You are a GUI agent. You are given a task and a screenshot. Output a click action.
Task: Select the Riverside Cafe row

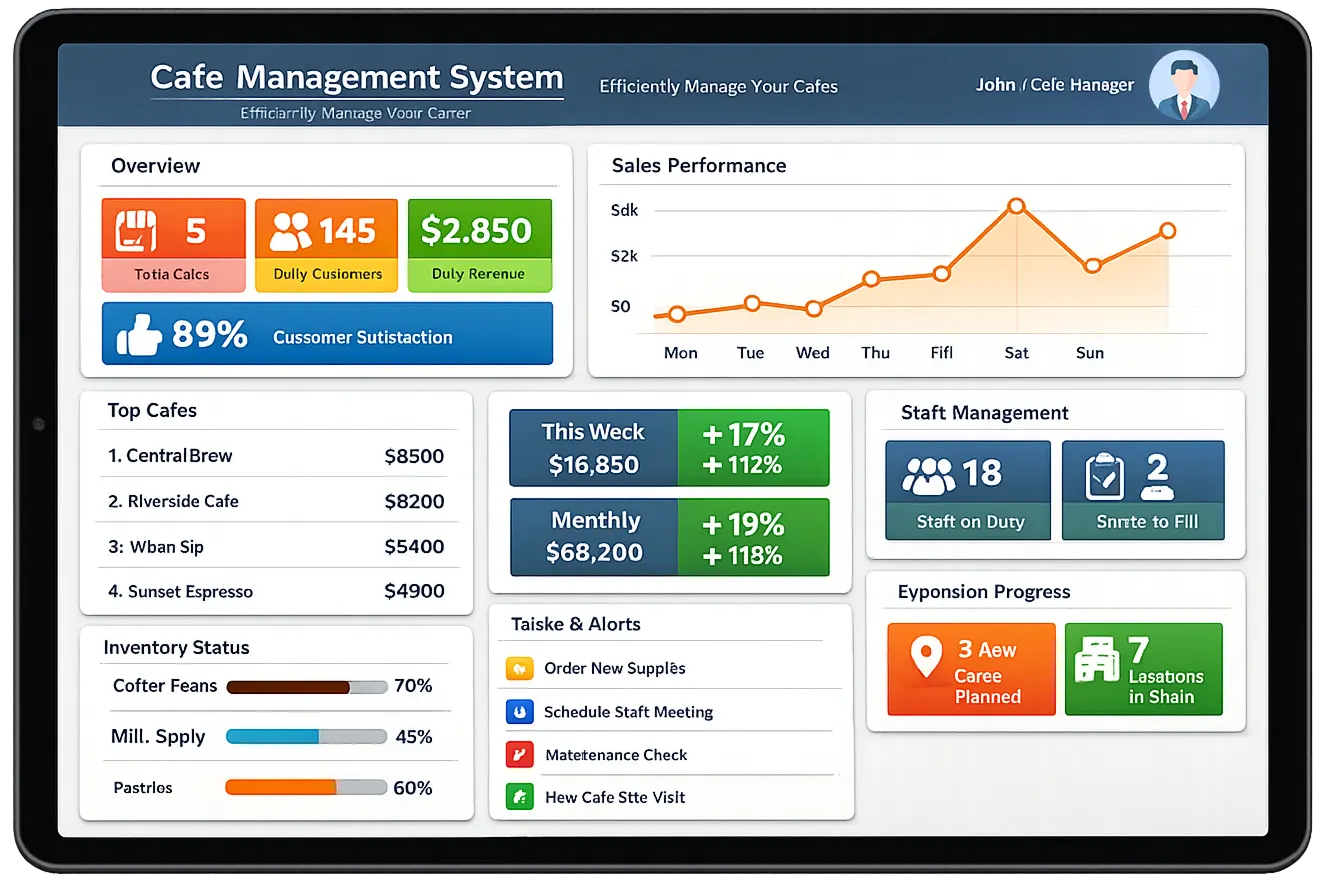point(277,501)
